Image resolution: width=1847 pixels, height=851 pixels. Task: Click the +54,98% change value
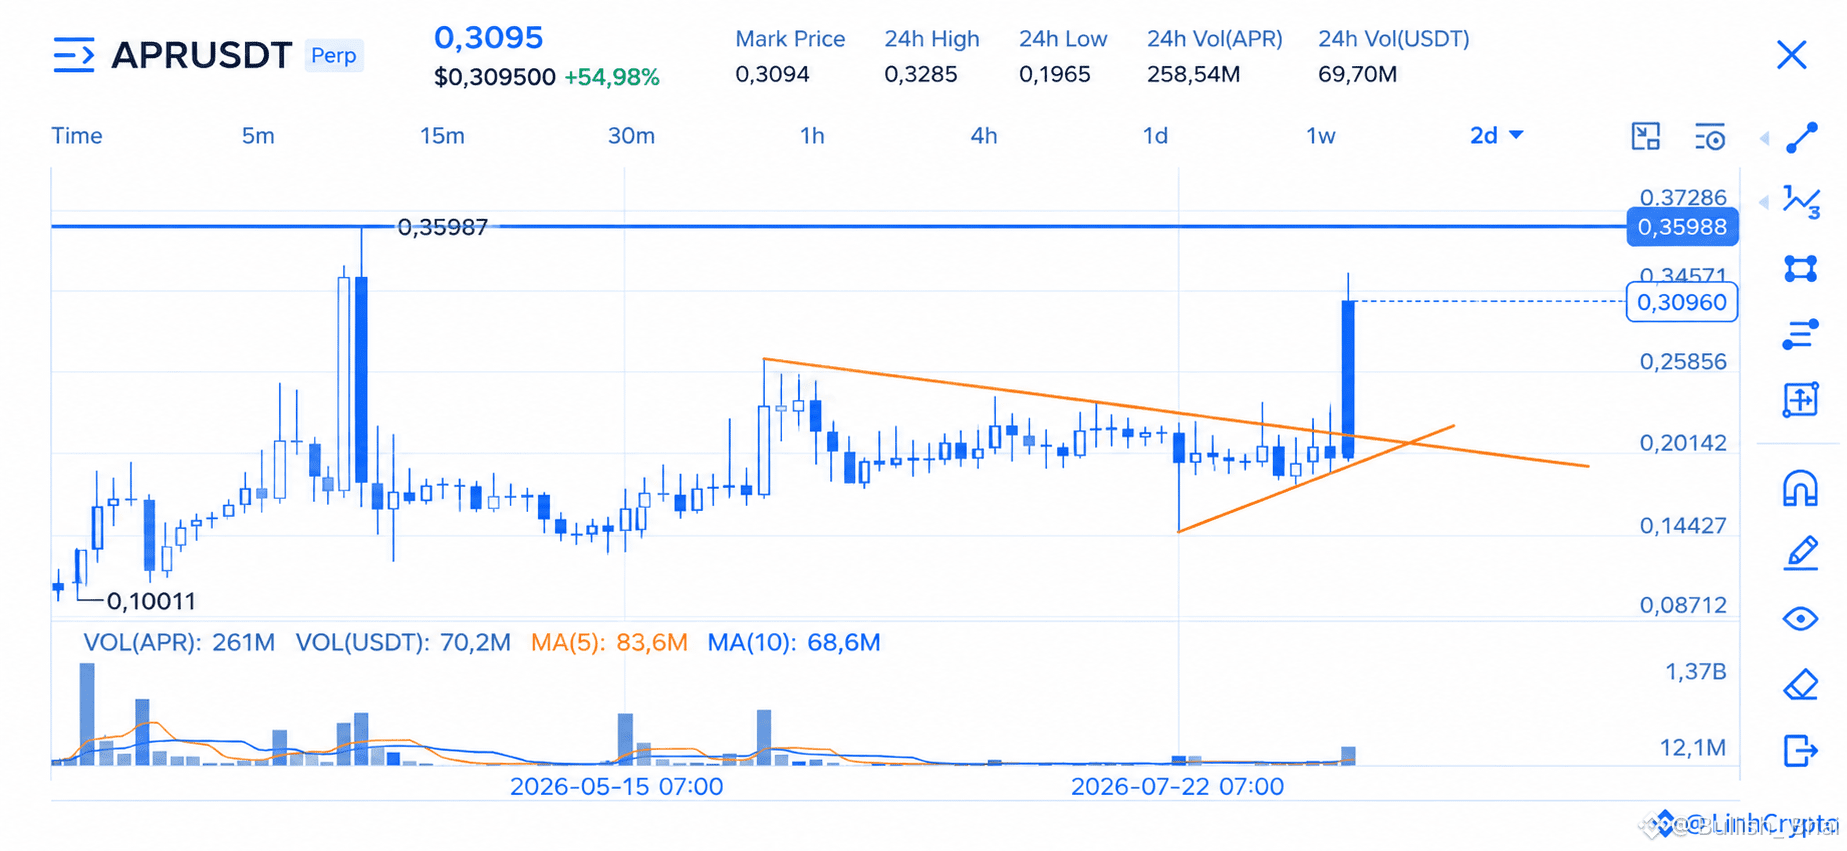click(612, 77)
